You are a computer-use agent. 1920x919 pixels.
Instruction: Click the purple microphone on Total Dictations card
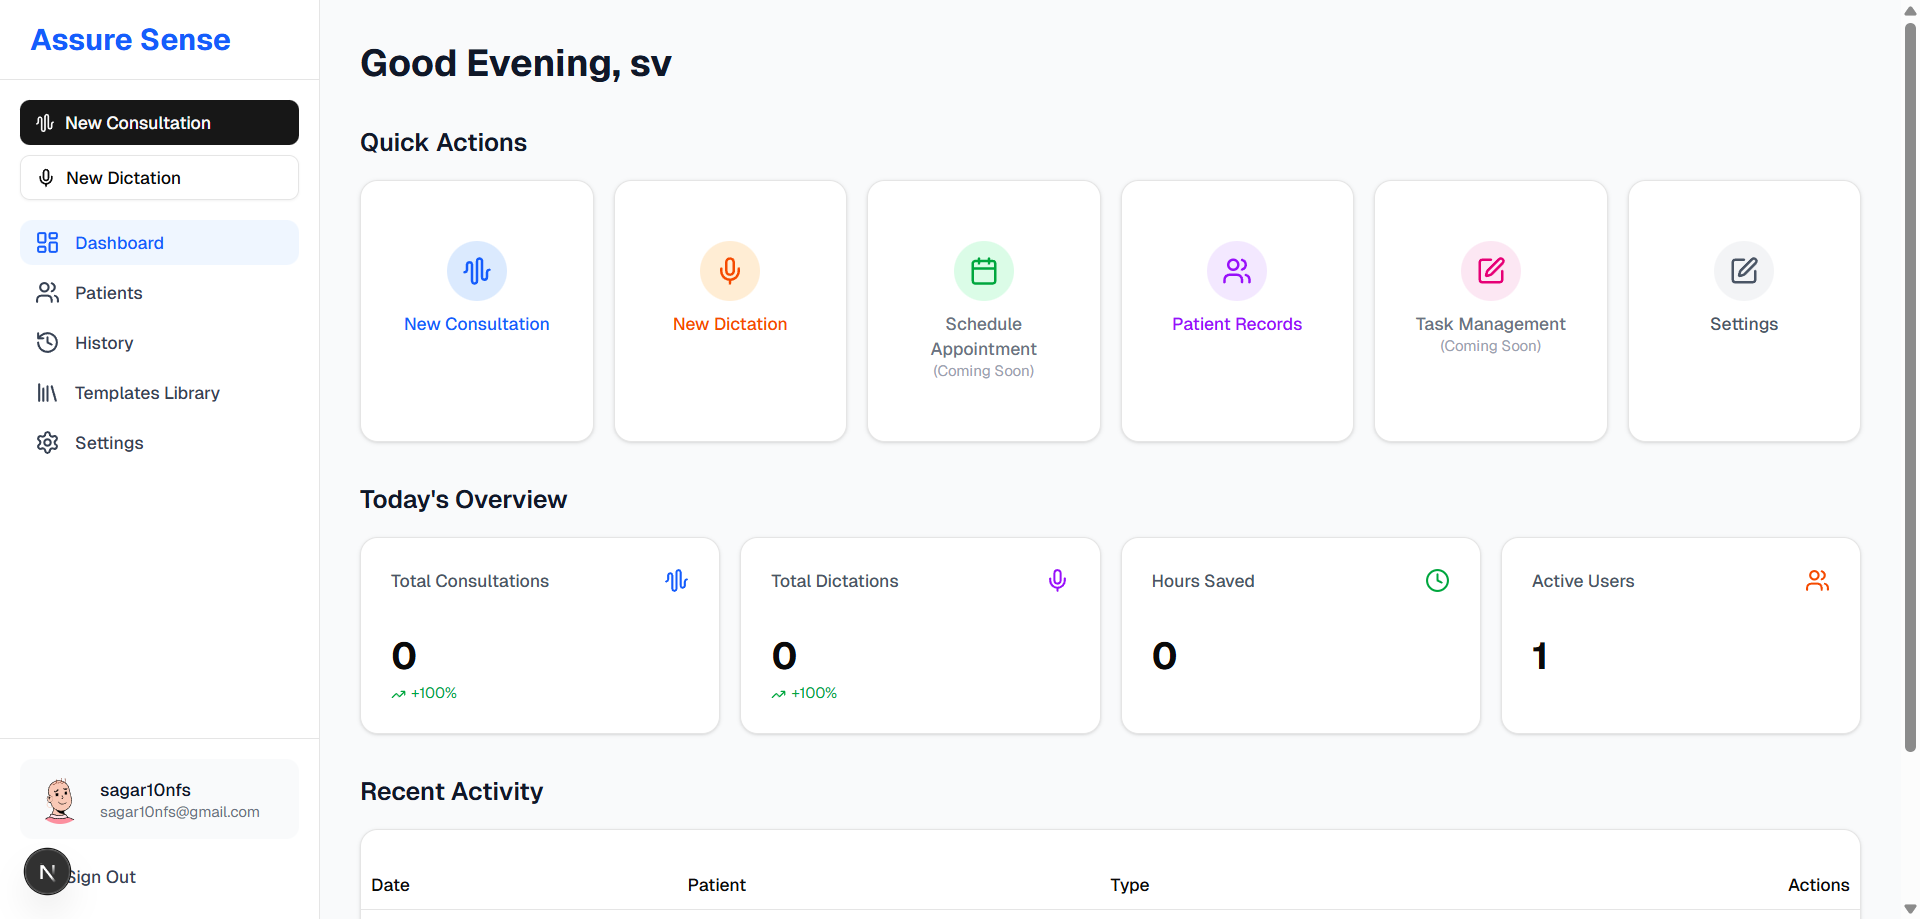(x=1057, y=581)
